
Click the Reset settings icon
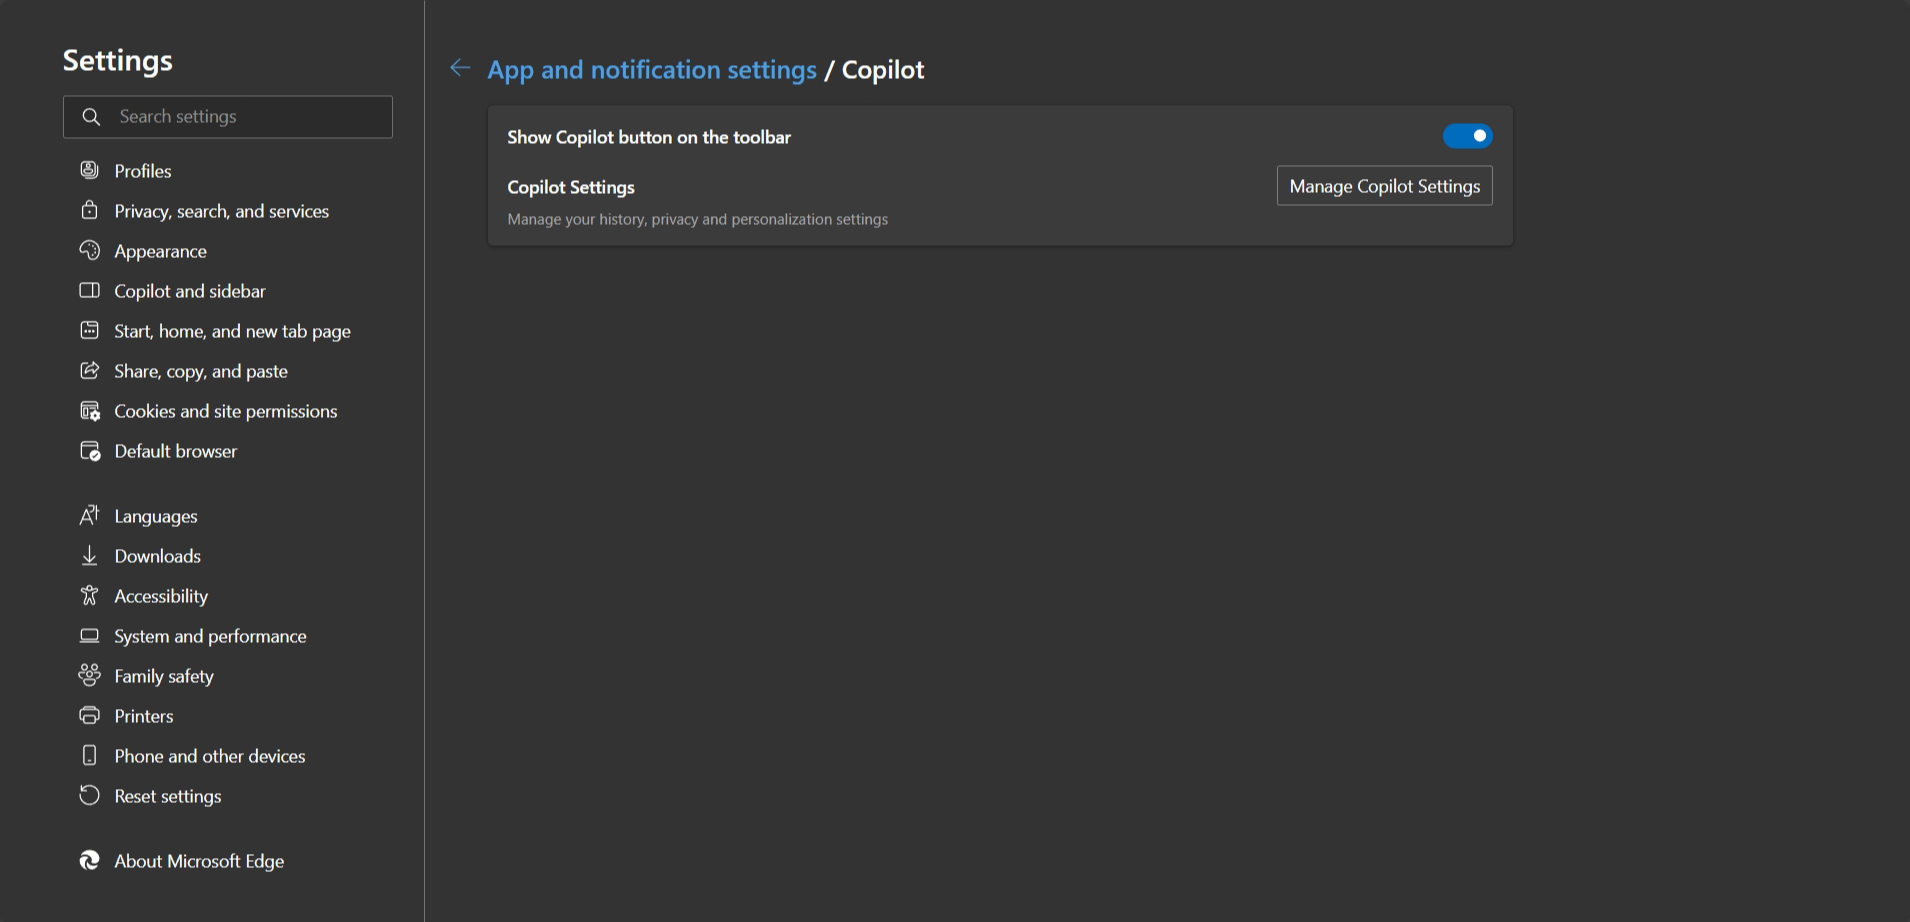click(x=90, y=795)
